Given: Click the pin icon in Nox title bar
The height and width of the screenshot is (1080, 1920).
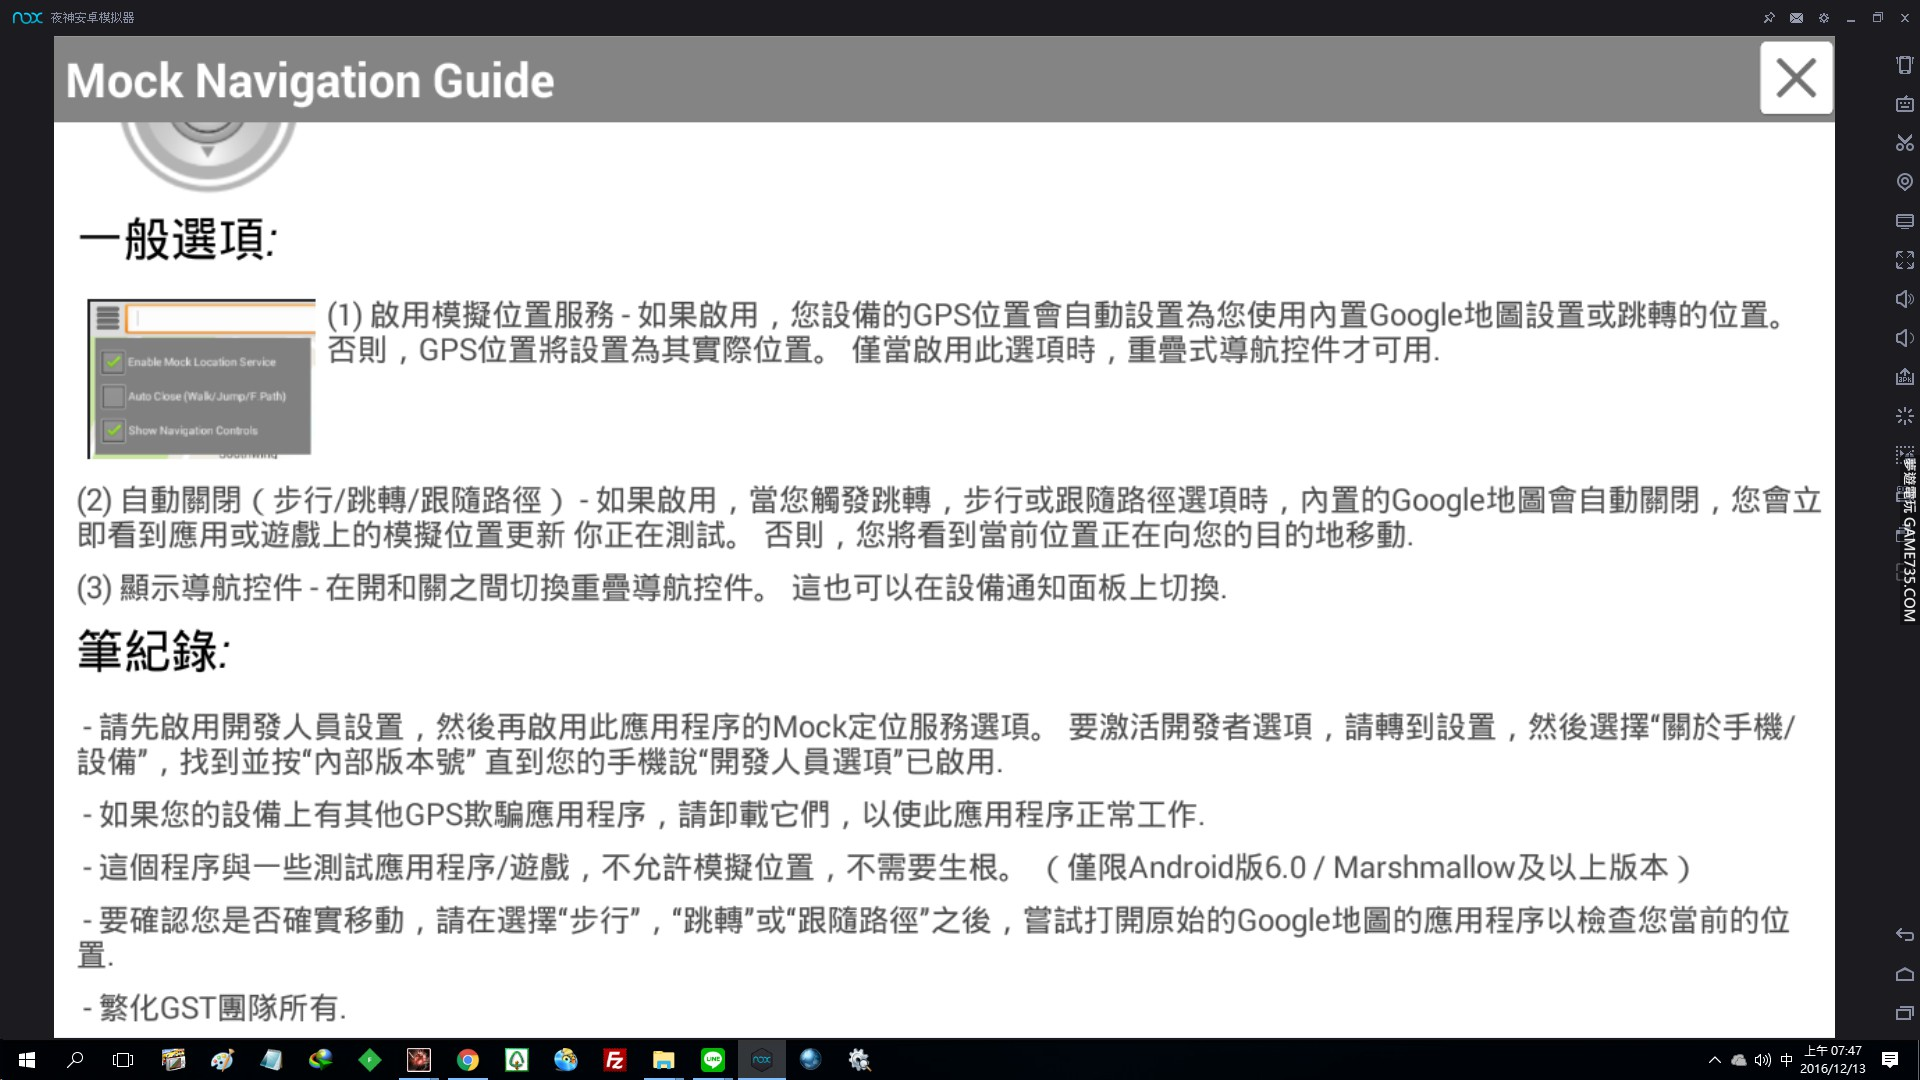Looking at the screenshot, I should tap(1769, 18).
